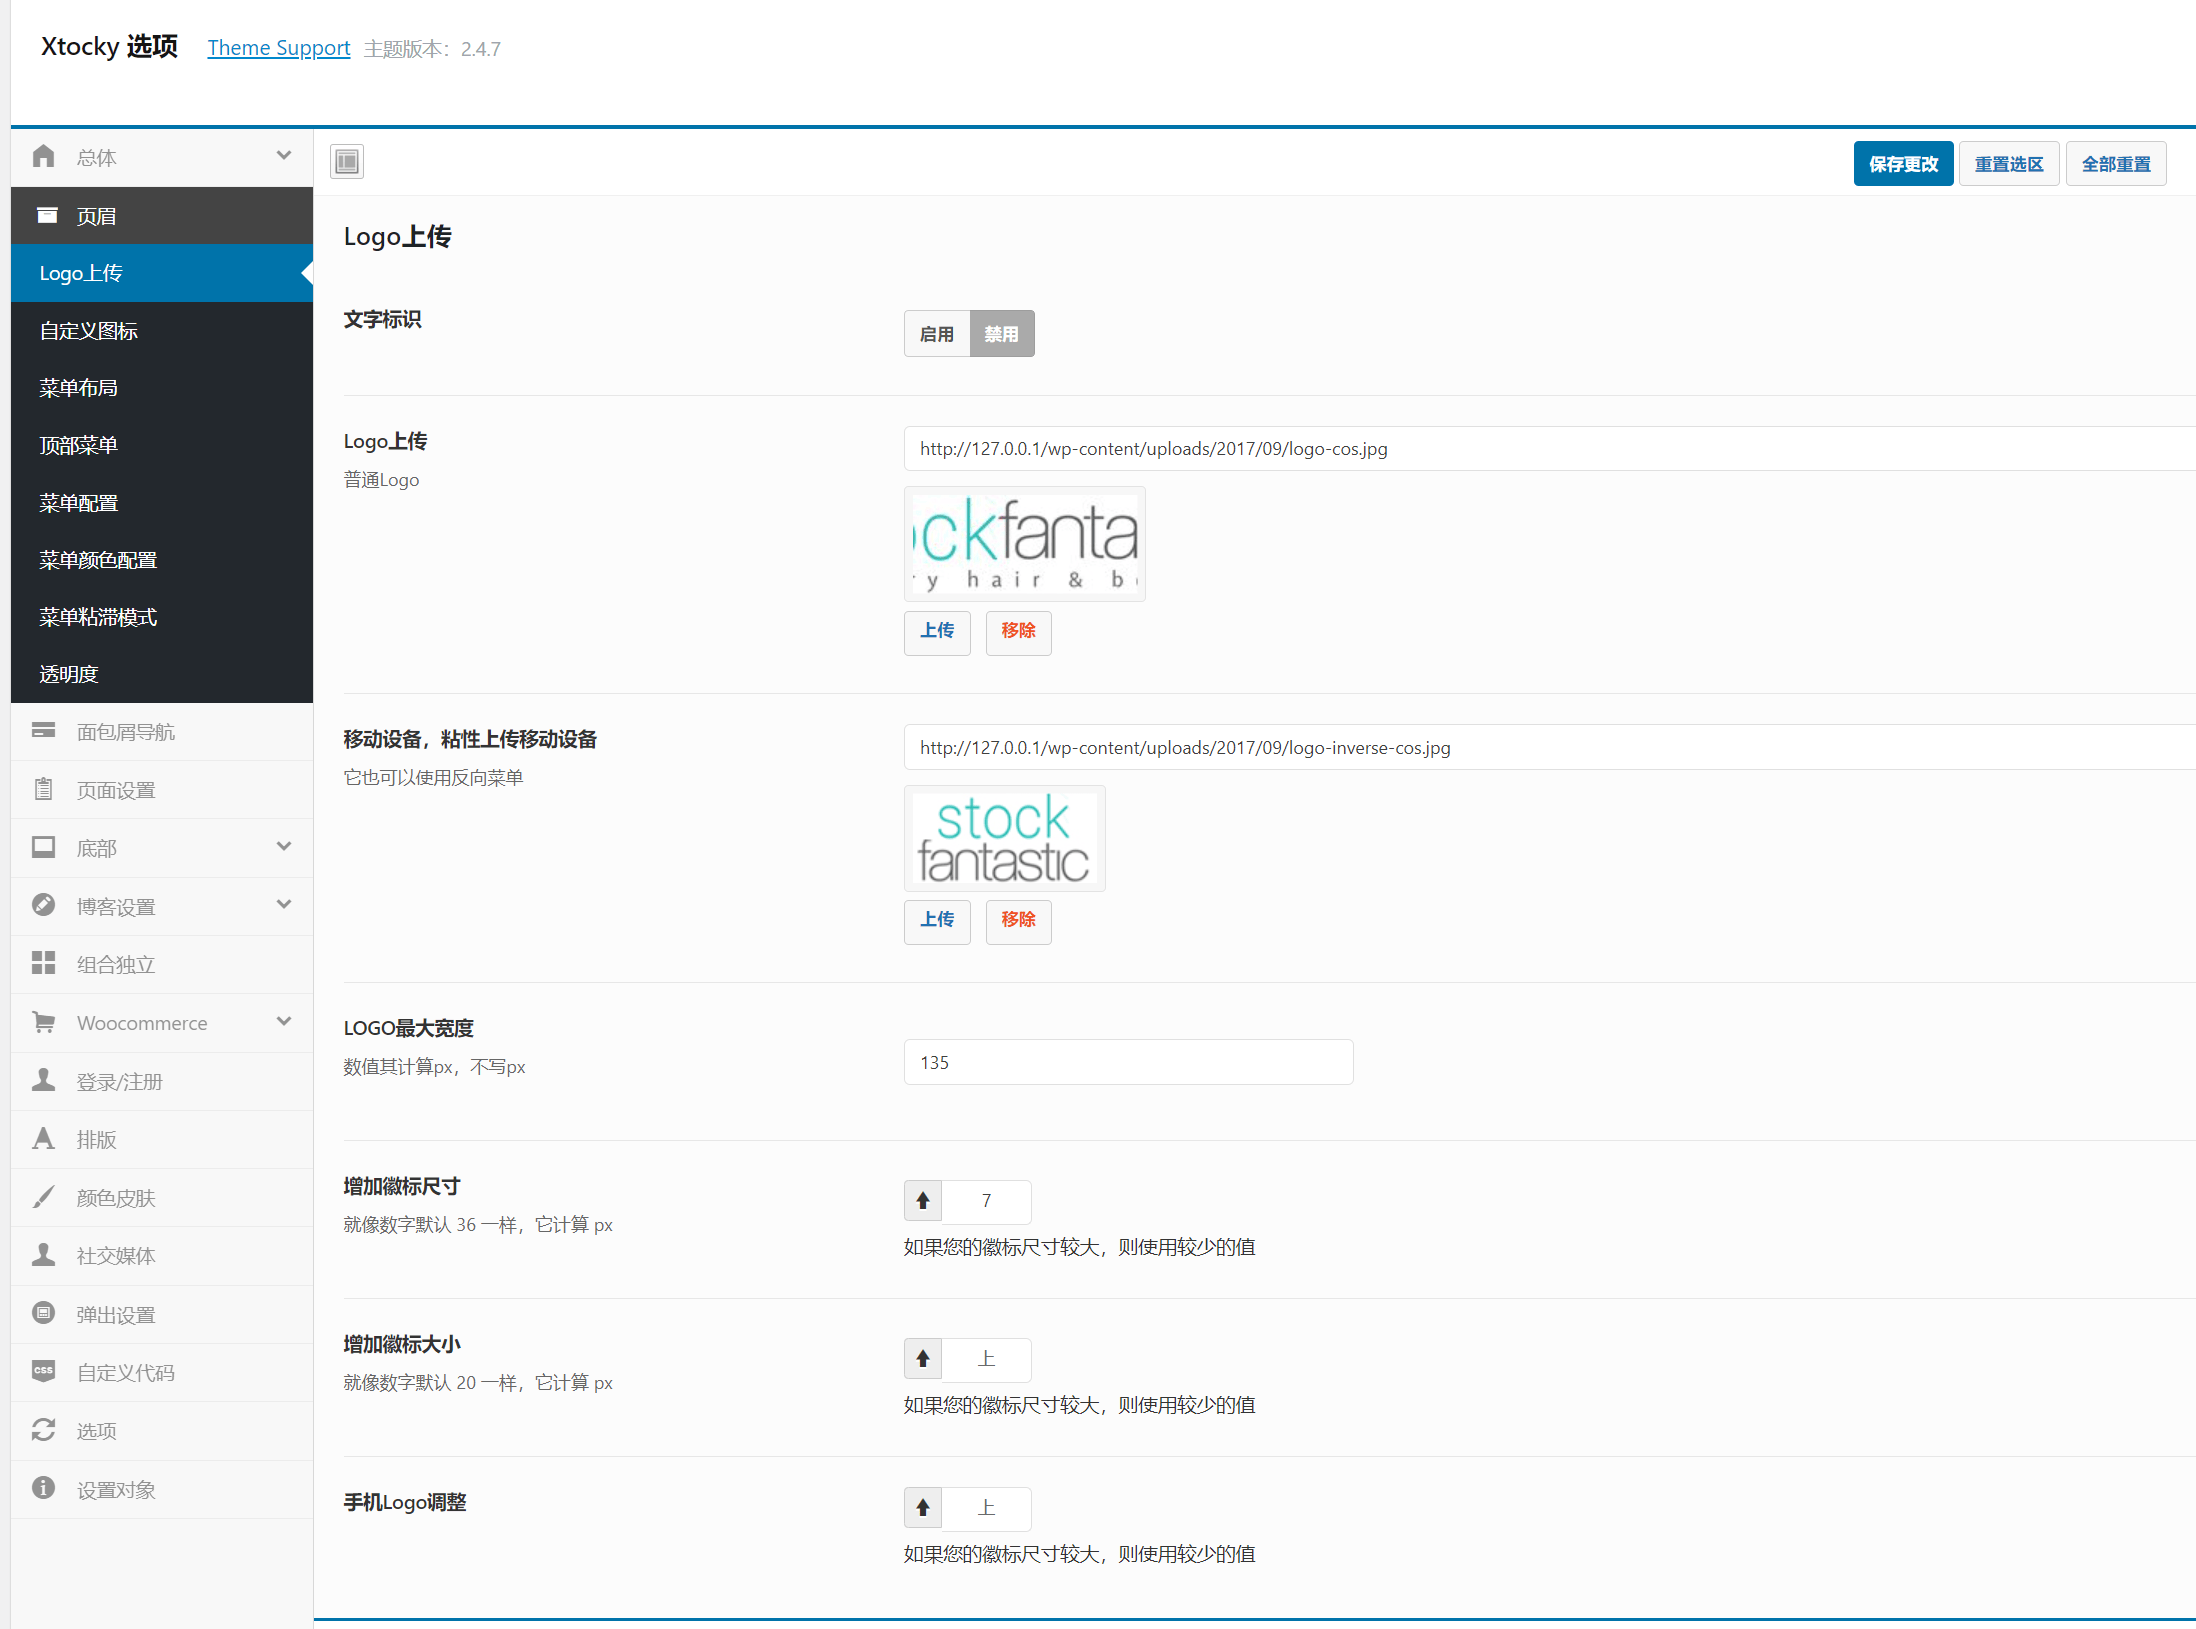Toggle the expand-all sections icon
Screen dimensions: 2196x1629
pos(347,161)
